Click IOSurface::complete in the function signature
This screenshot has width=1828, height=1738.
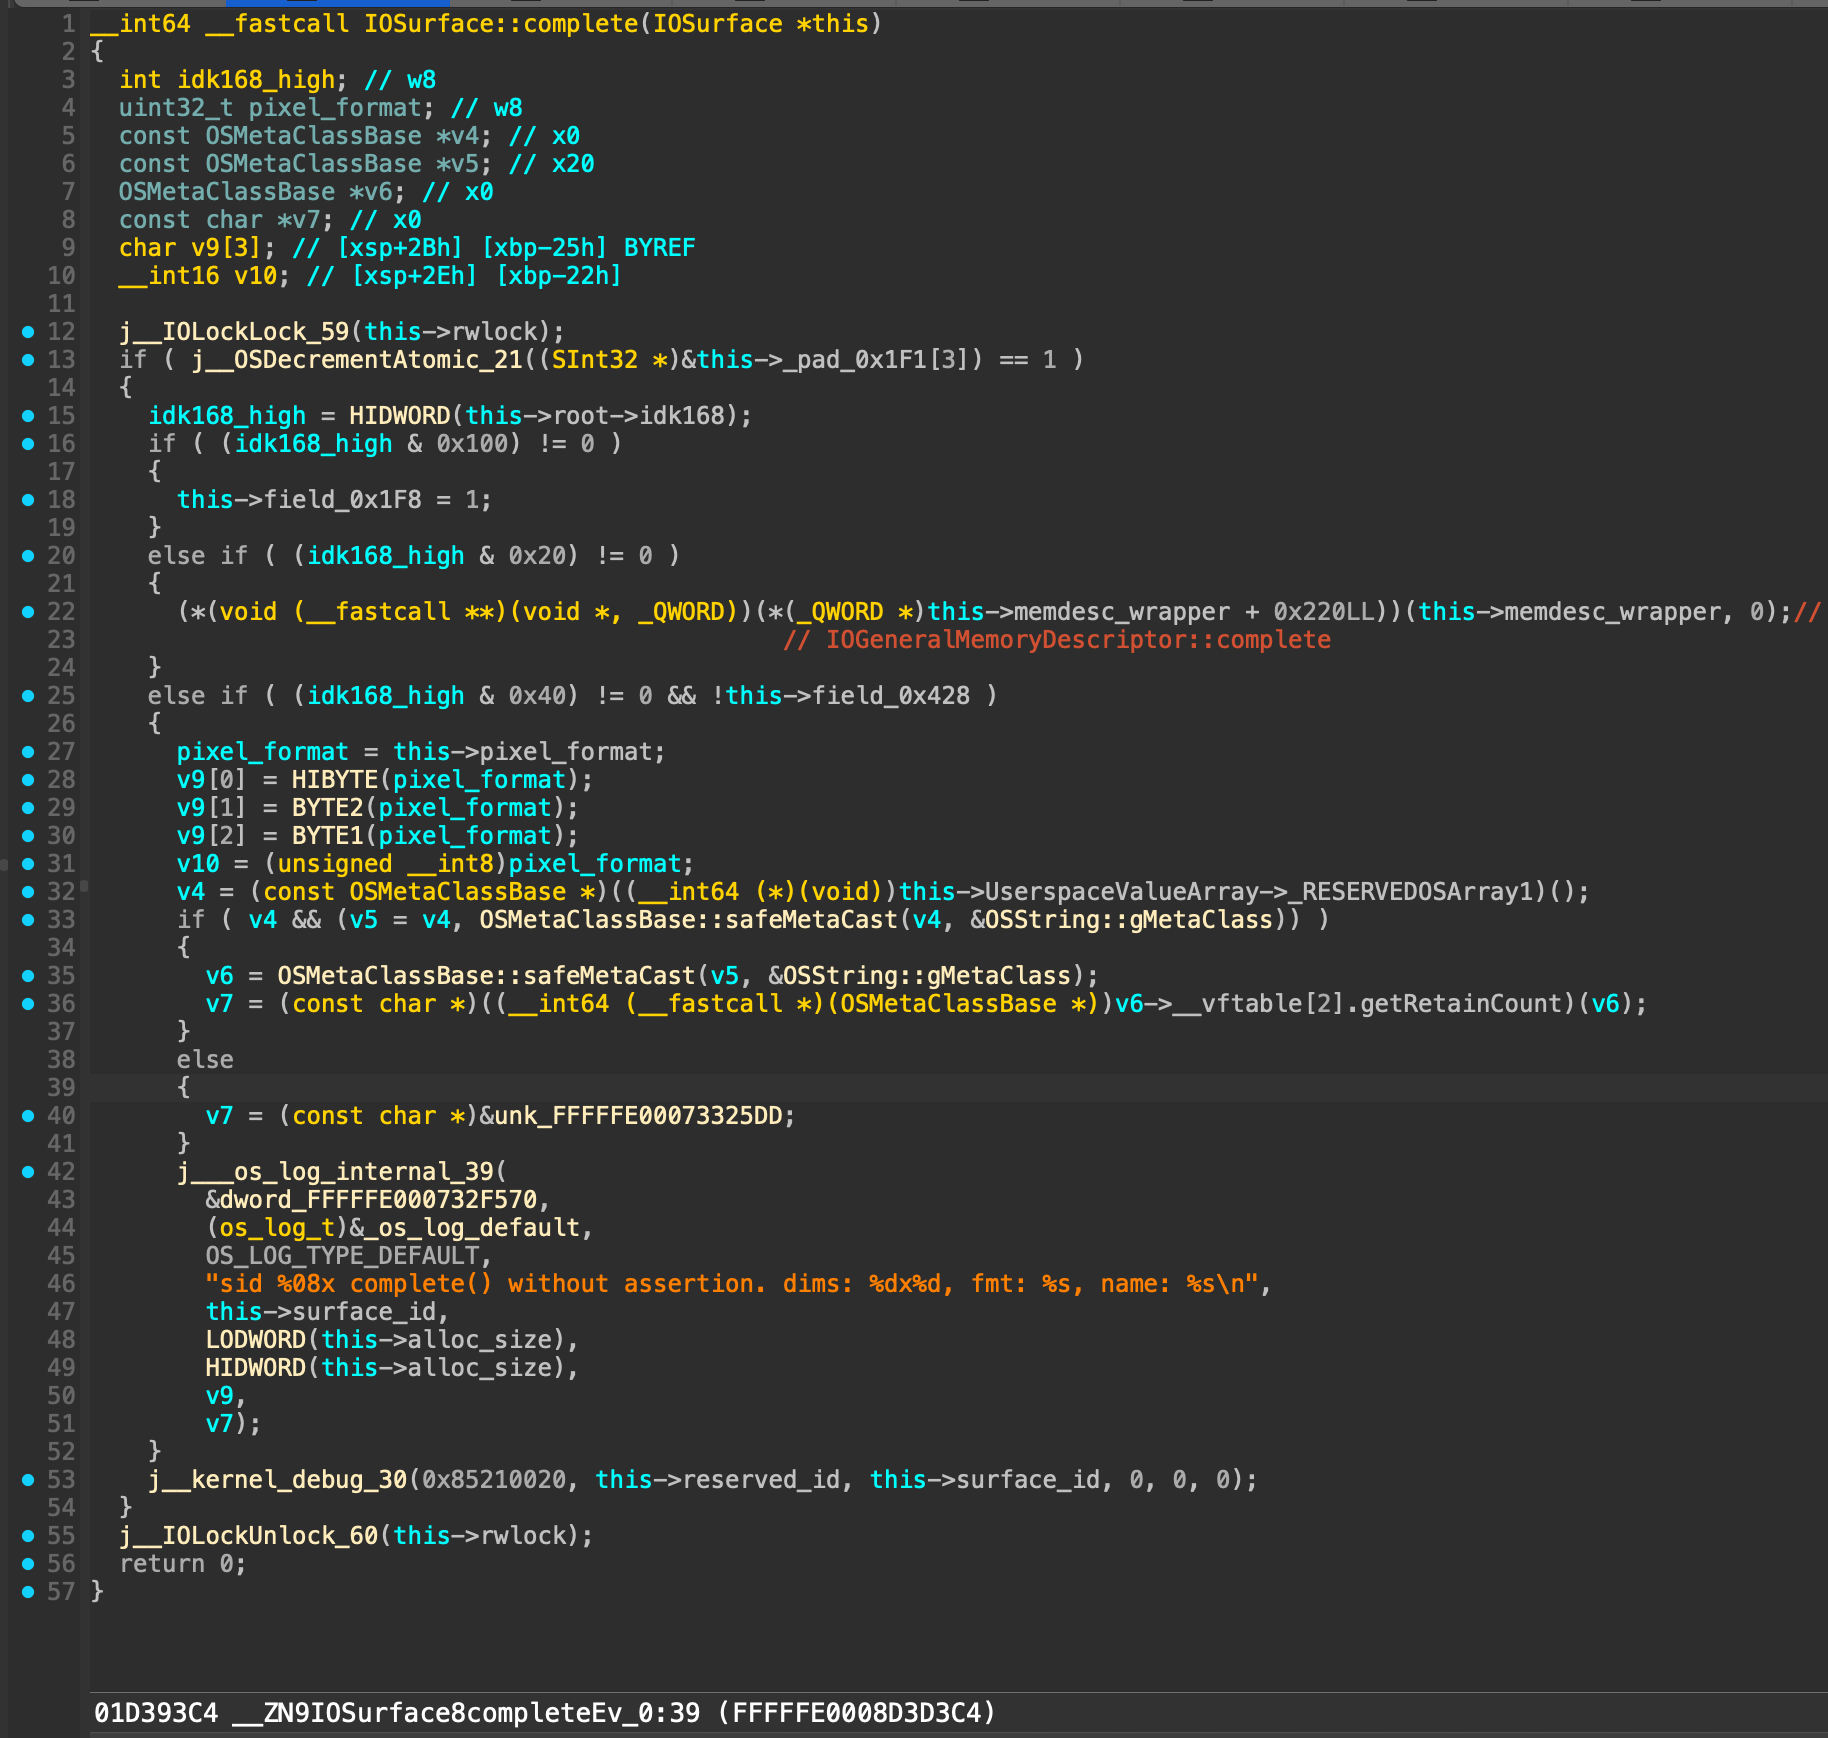pos(501,24)
